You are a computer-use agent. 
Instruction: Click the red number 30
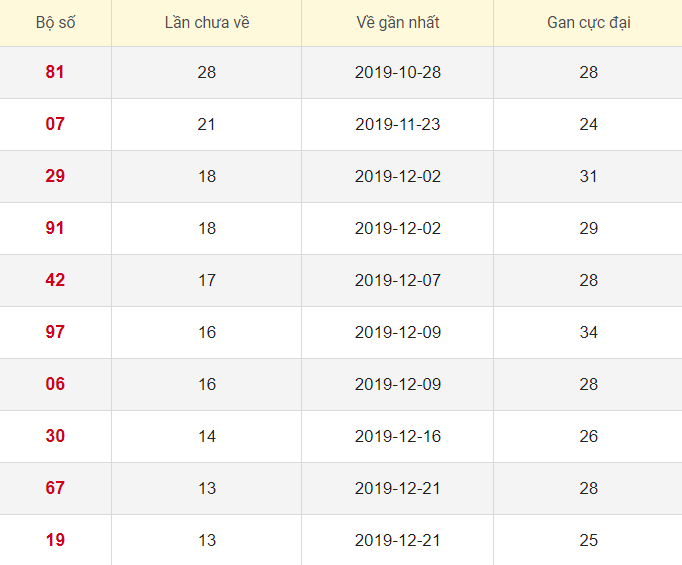[x=55, y=436]
